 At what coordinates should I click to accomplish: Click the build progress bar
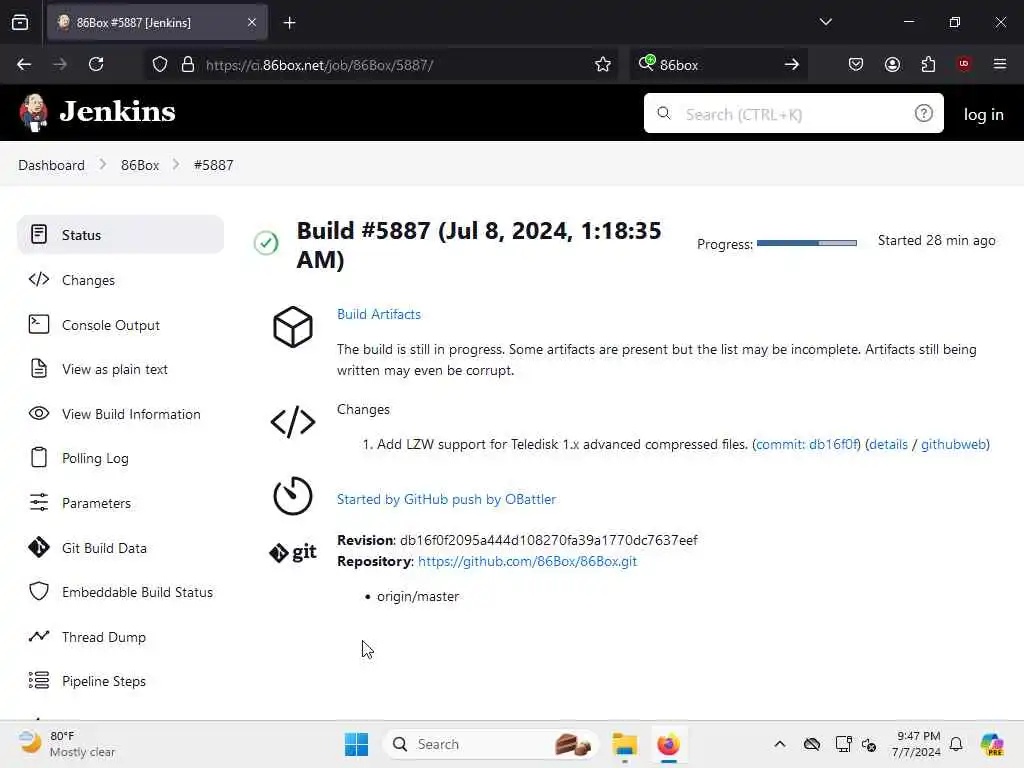click(x=807, y=243)
